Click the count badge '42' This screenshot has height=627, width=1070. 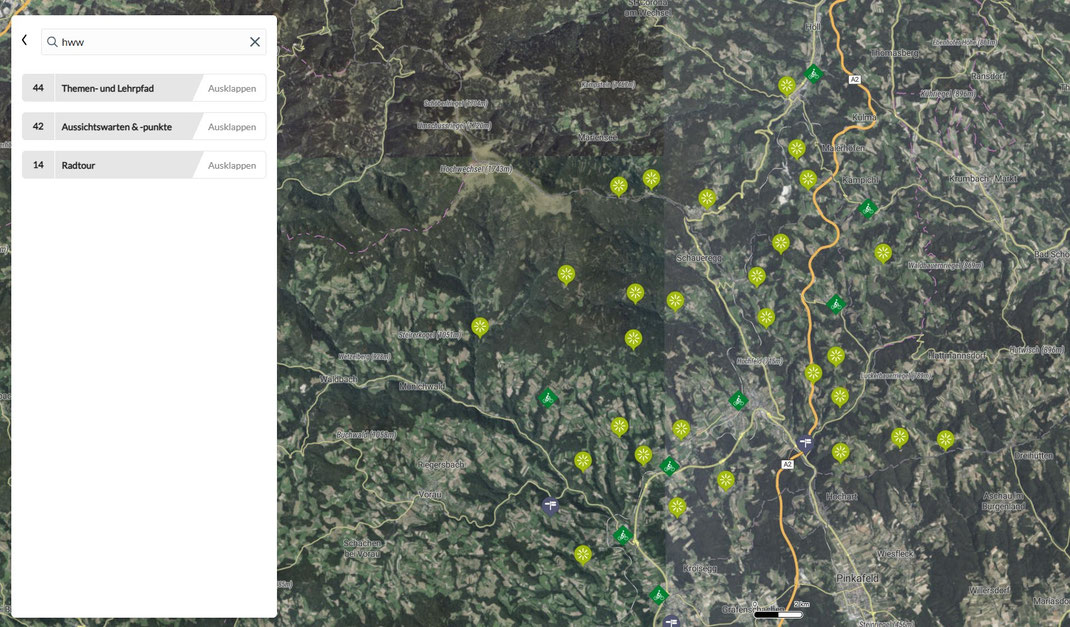[x=38, y=126]
